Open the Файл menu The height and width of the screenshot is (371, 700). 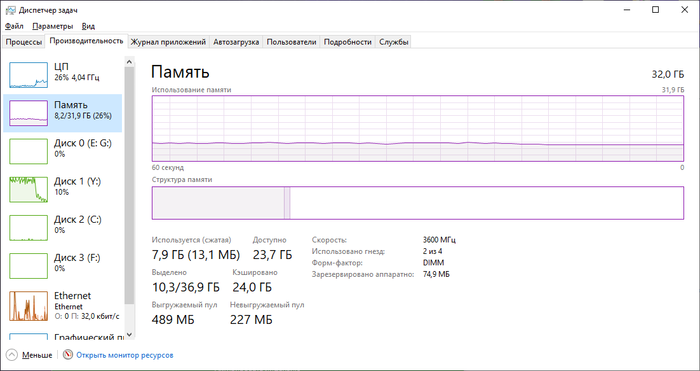[14, 26]
